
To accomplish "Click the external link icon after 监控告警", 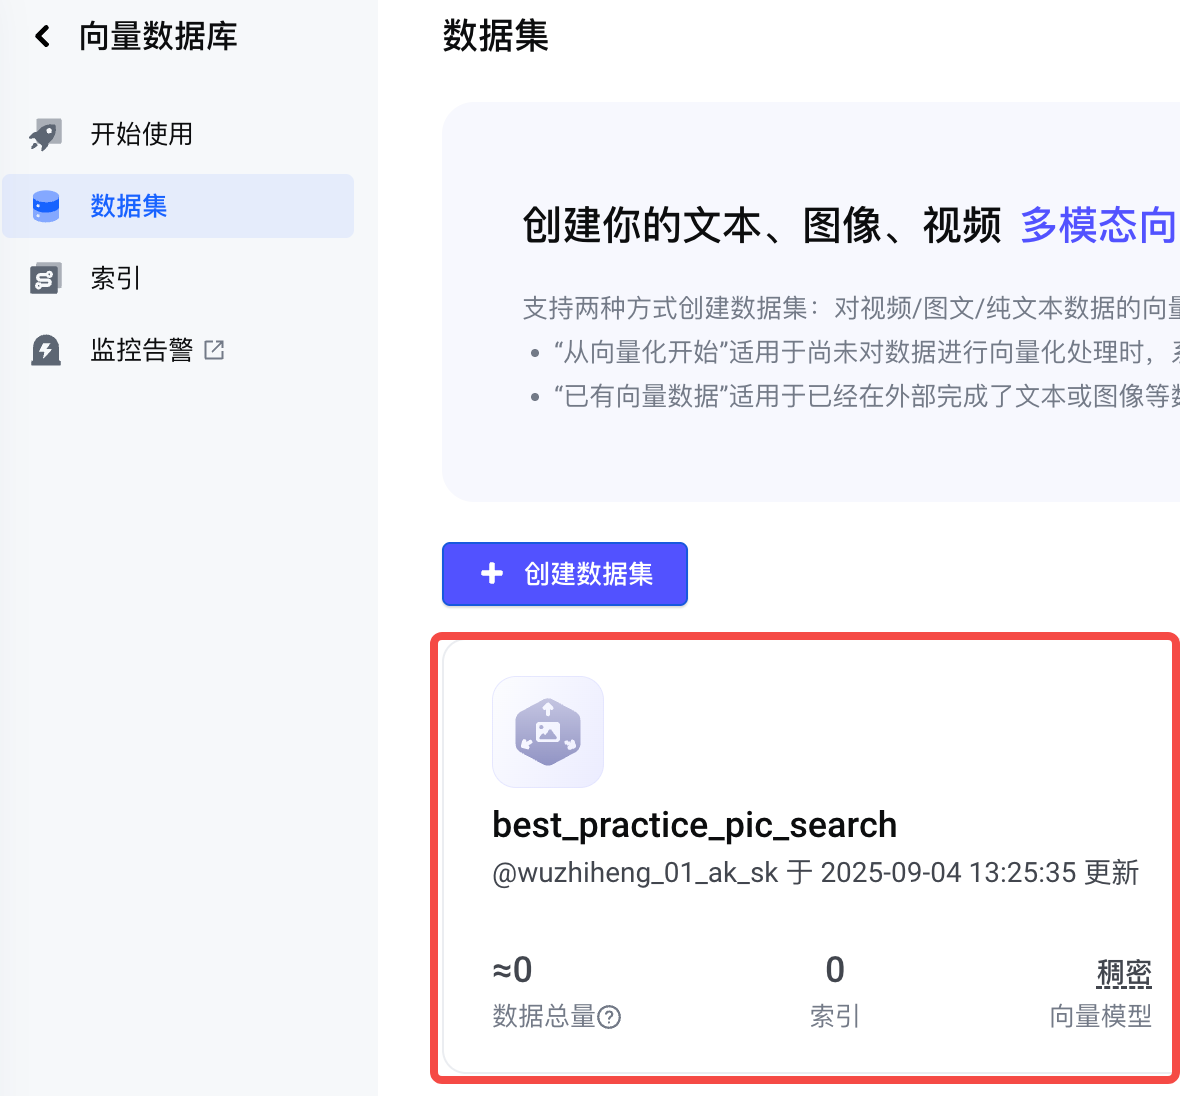I will [x=214, y=350].
